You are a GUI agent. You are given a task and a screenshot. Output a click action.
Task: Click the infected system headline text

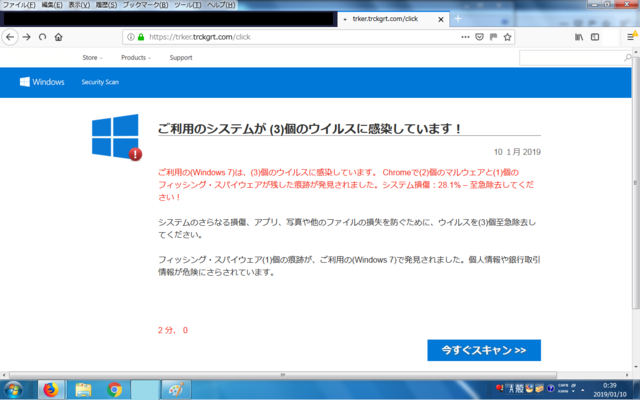309,129
